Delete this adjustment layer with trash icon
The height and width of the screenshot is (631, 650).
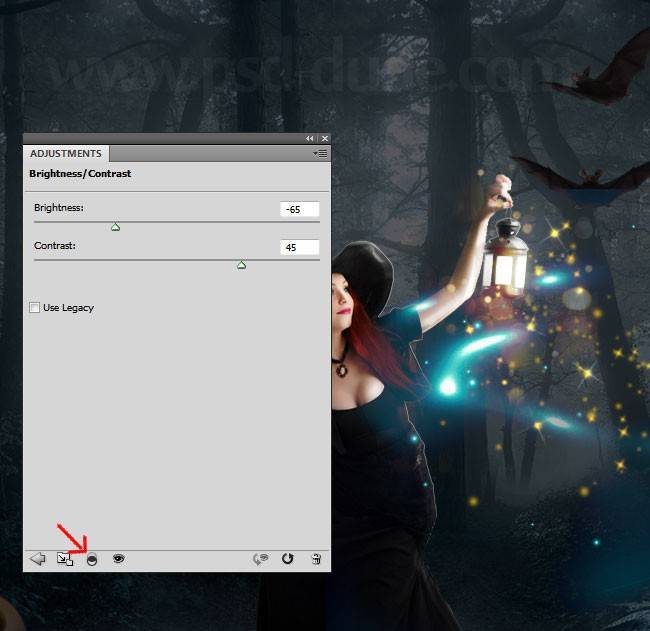(316, 559)
